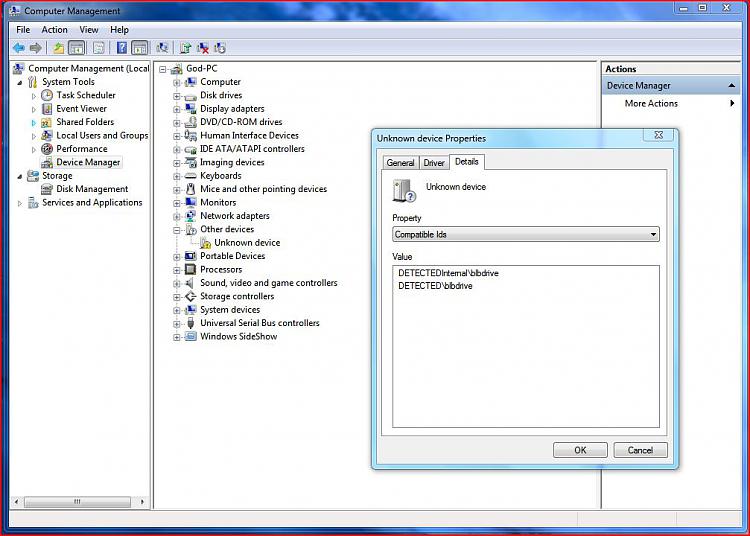Click the left pane scroll right arrow
The width and height of the screenshot is (750, 536).
(142, 502)
